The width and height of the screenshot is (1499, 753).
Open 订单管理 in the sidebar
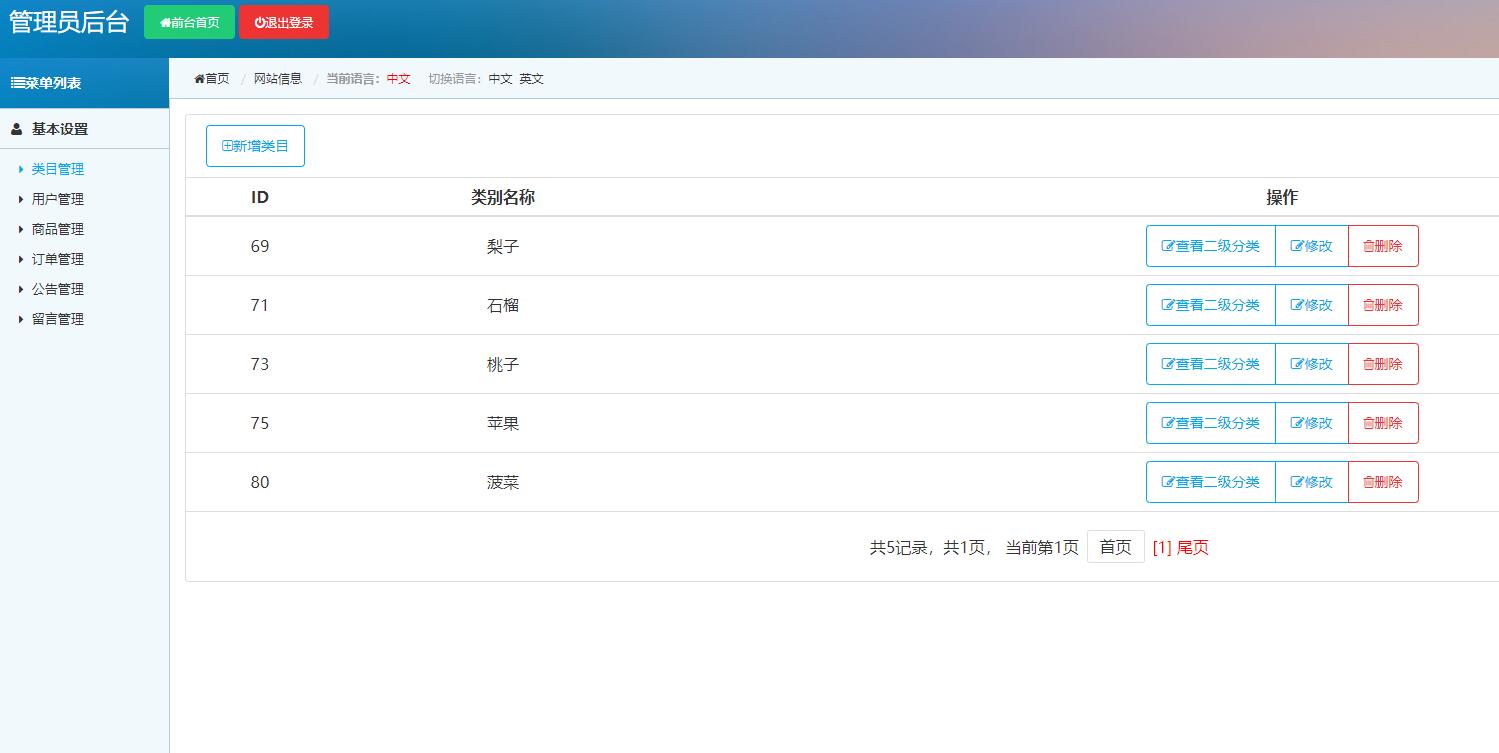click(58, 259)
